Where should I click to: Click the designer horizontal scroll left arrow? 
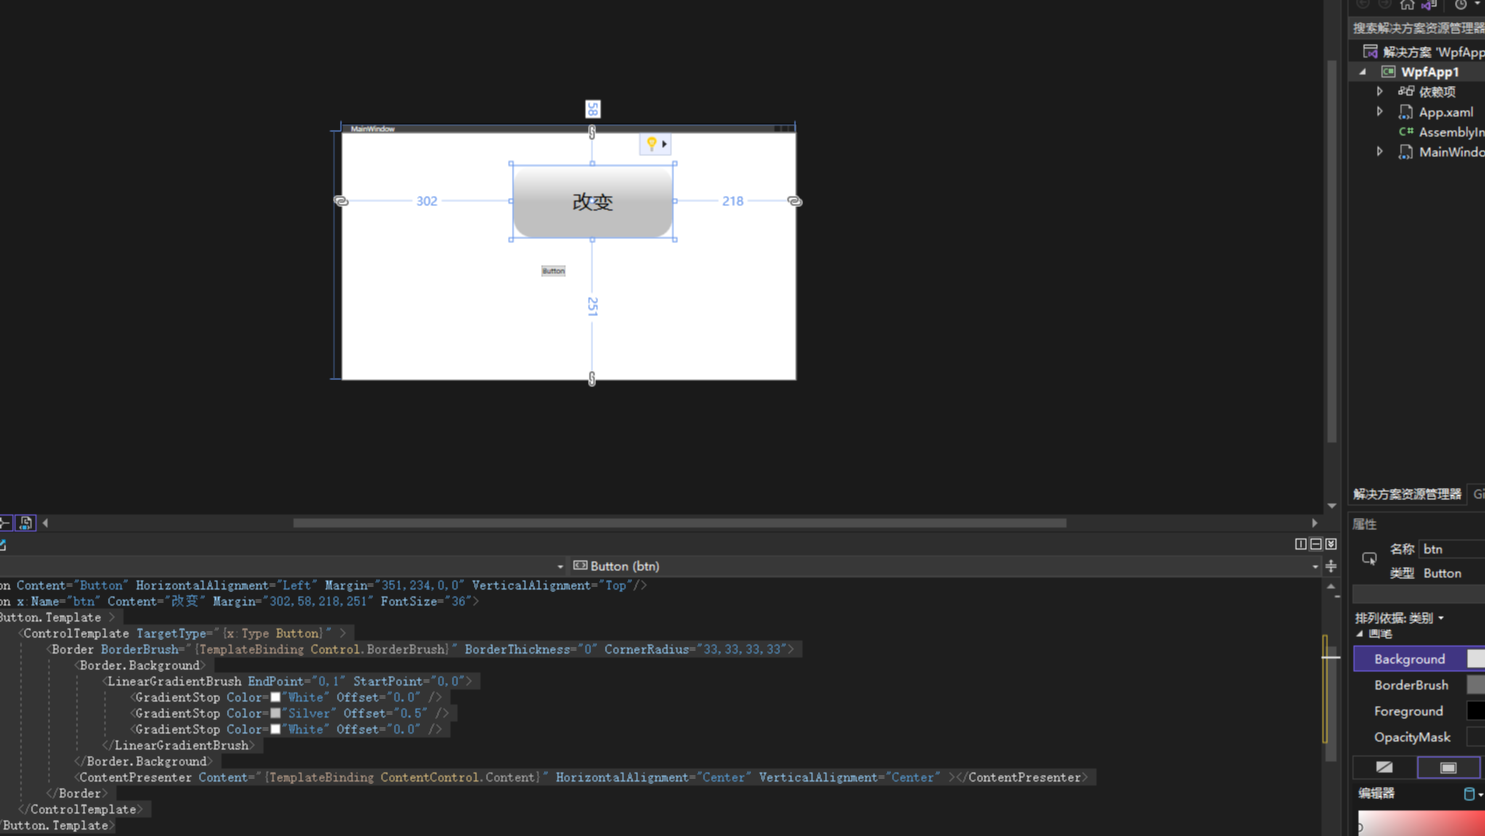(x=45, y=523)
